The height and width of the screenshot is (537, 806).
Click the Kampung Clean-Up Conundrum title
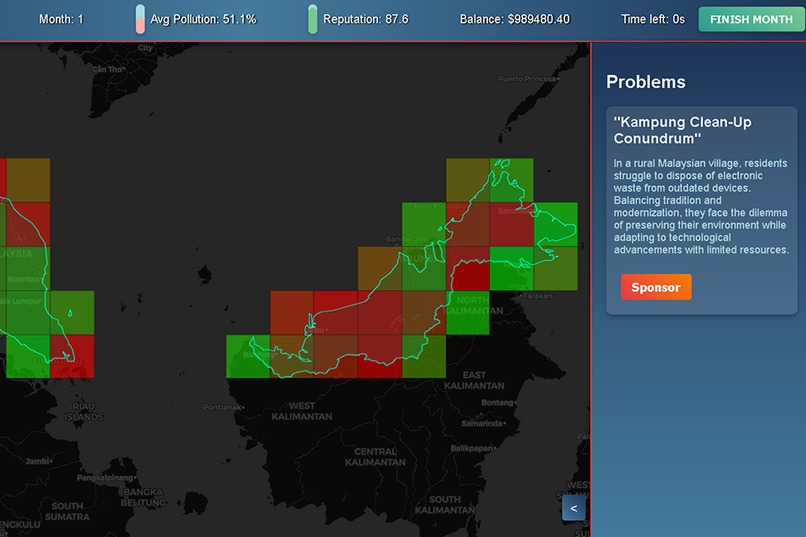pyautogui.click(x=682, y=130)
